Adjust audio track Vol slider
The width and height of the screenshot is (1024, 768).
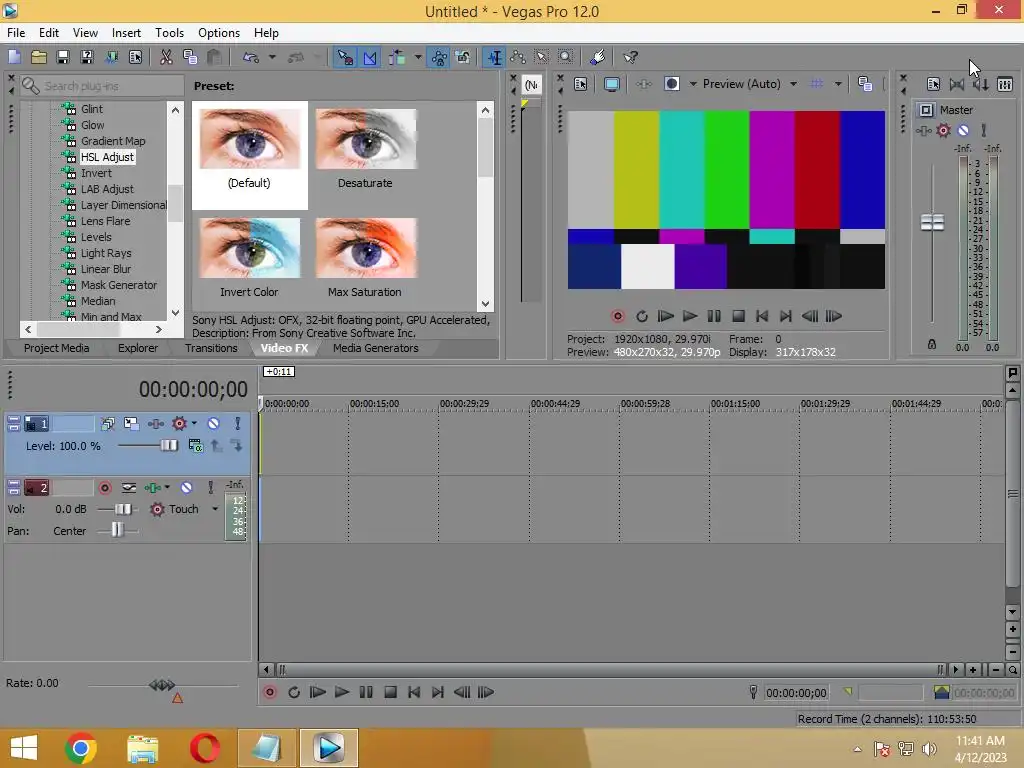coord(123,509)
